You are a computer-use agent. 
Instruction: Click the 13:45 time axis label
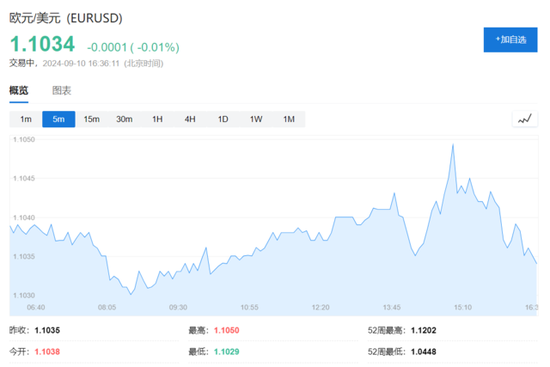tap(392, 307)
